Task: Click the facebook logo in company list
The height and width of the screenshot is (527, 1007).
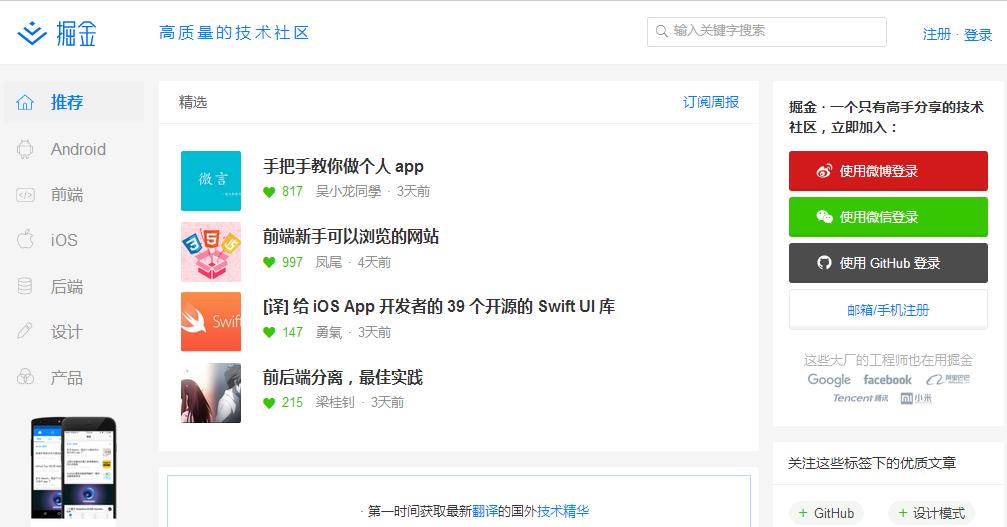Action: pos(888,380)
